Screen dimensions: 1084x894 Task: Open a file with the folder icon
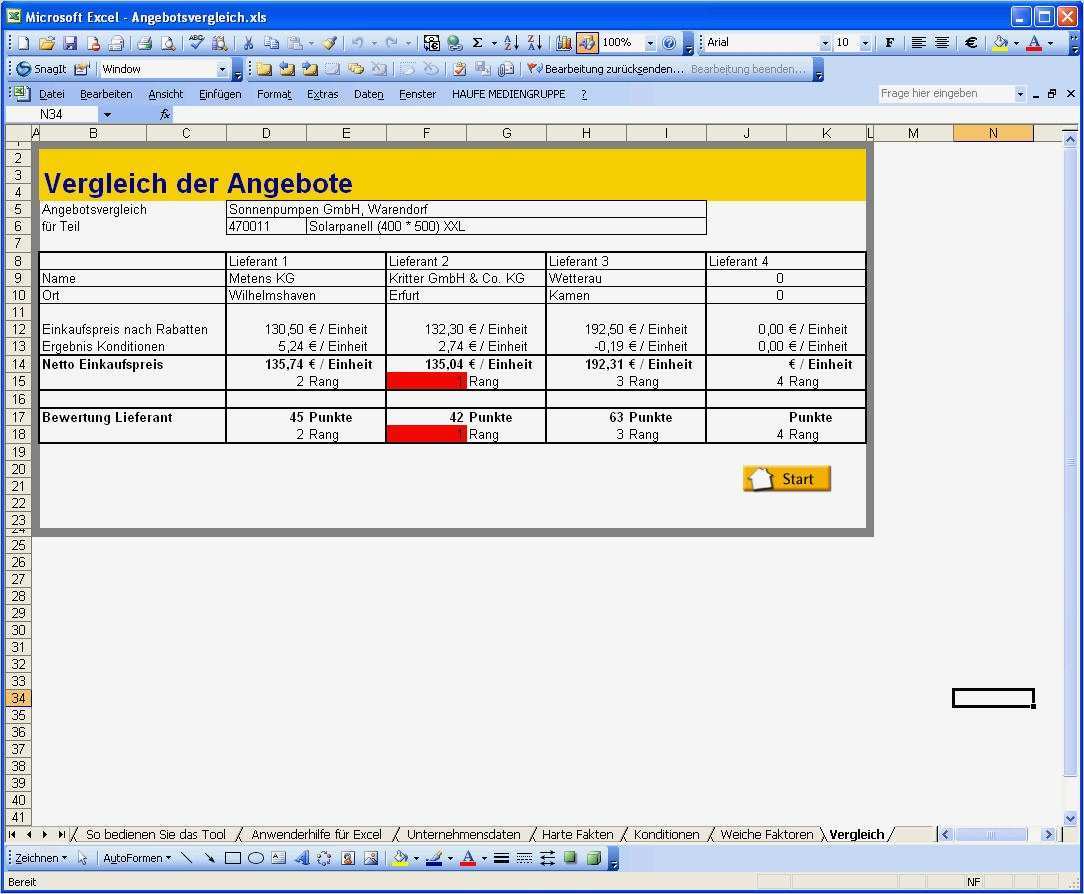pyautogui.click(x=46, y=43)
